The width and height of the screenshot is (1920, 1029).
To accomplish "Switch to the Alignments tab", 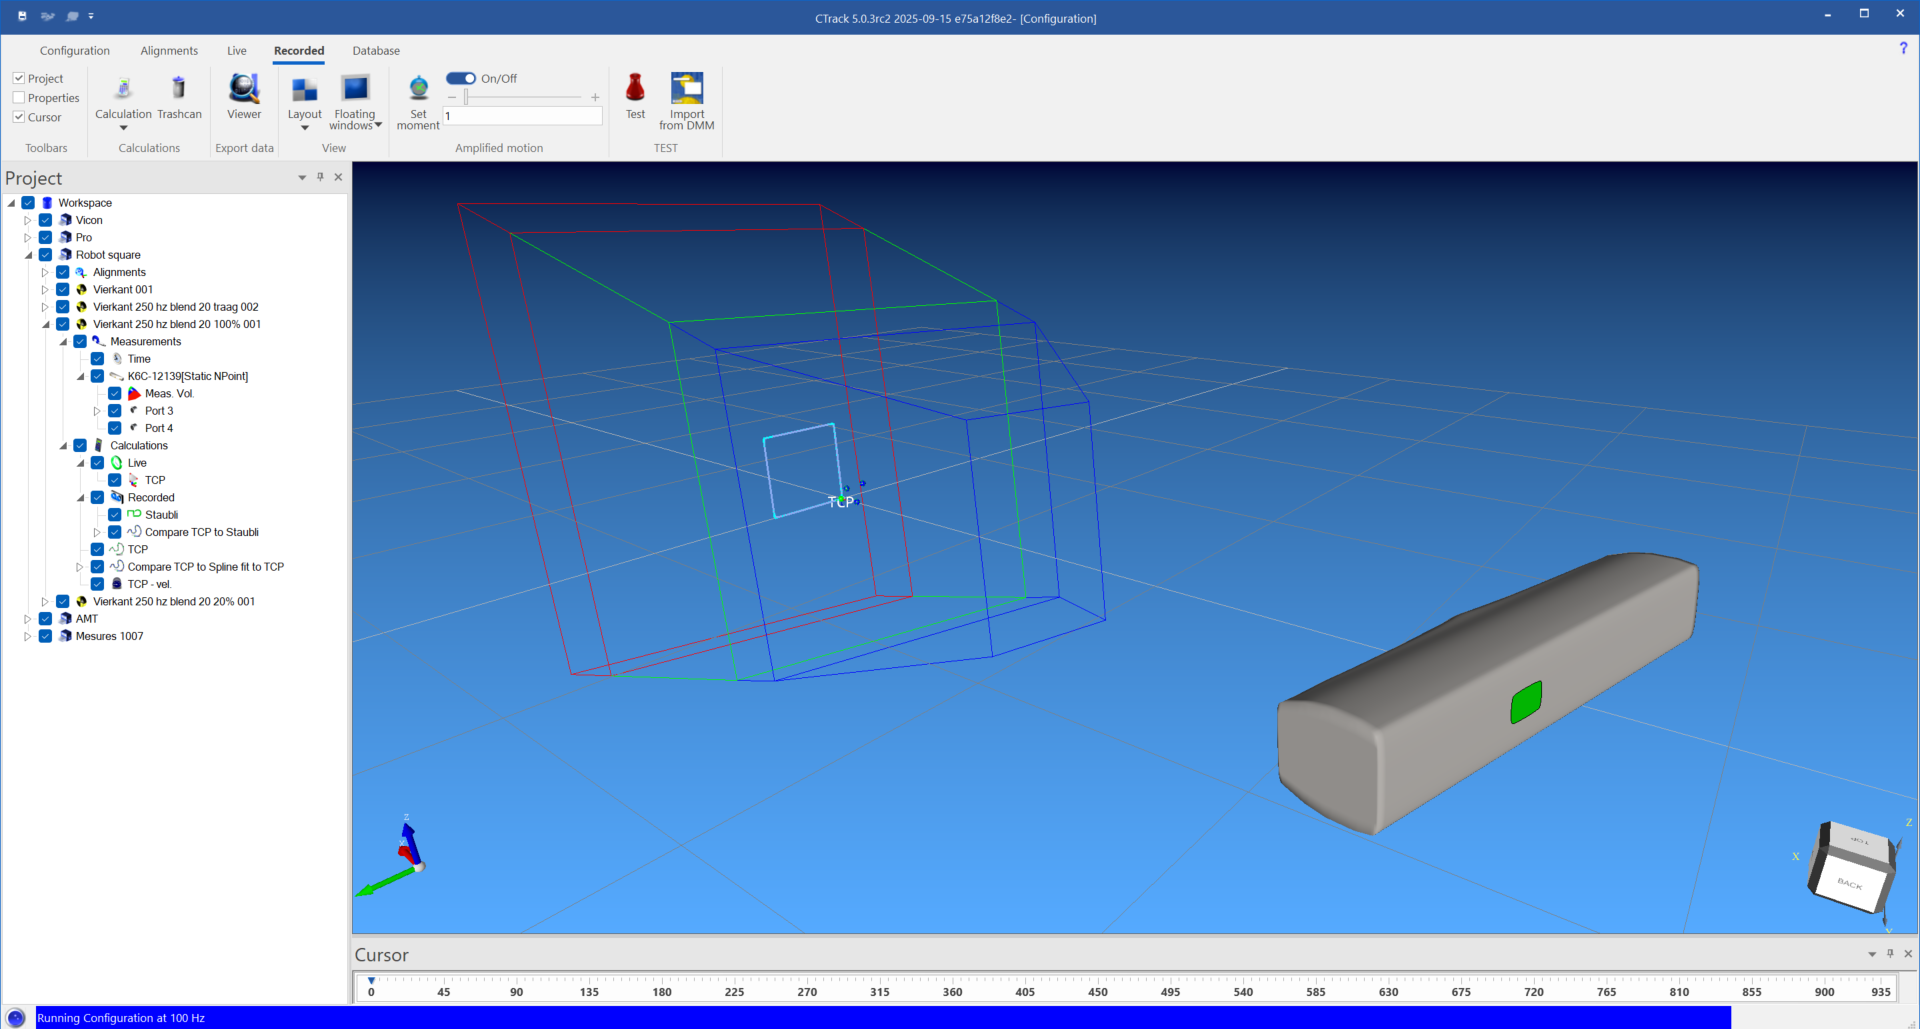I will click(x=169, y=51).
